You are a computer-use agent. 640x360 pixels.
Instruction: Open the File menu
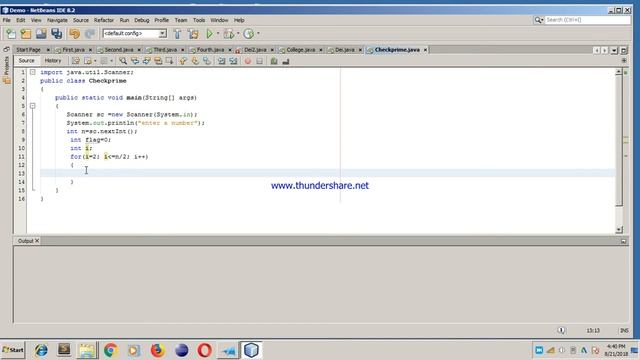tap(7, 20)
